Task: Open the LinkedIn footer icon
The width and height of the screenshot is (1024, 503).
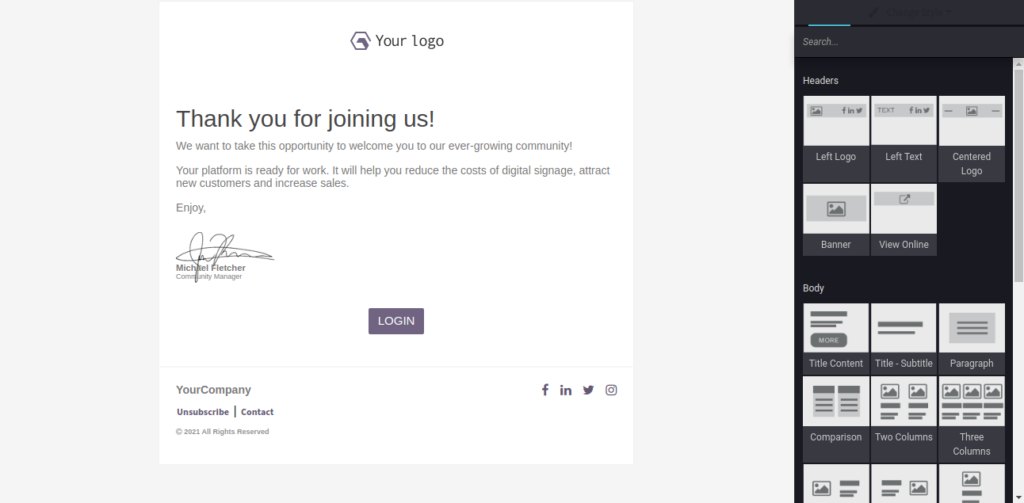Action: [x=566, y=390]
